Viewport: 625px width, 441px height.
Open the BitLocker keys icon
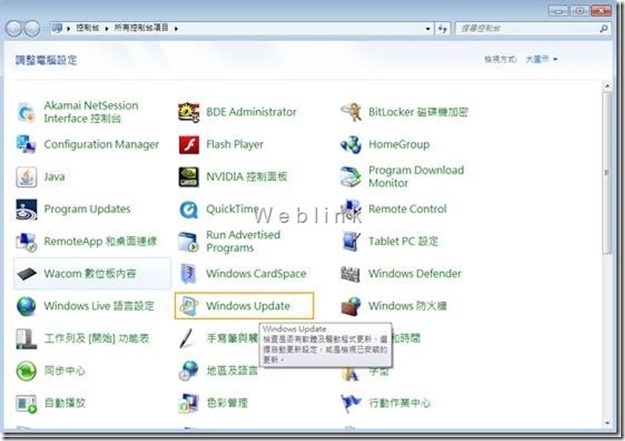point(351,112)
